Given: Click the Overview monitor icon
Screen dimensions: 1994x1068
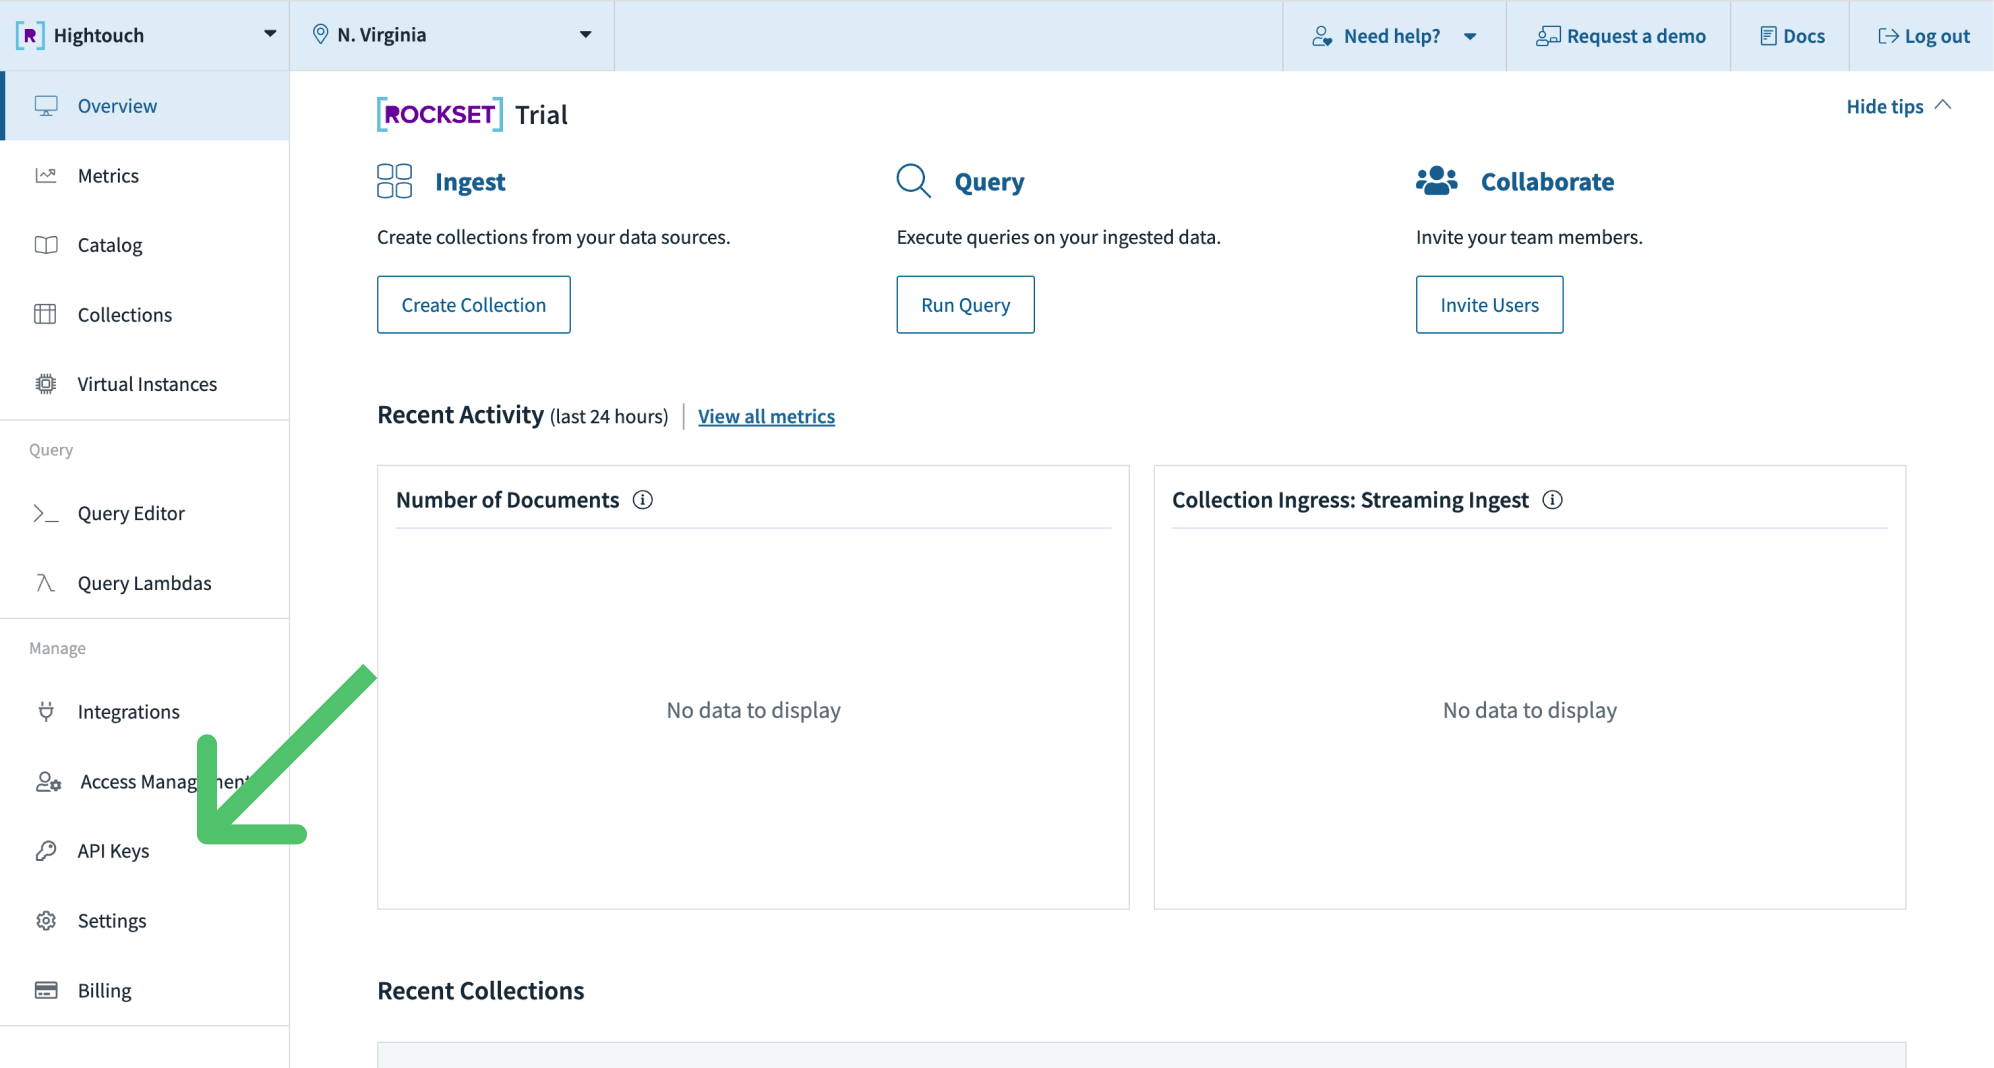Looking at the screenshot, I should [x=46, y=106].
